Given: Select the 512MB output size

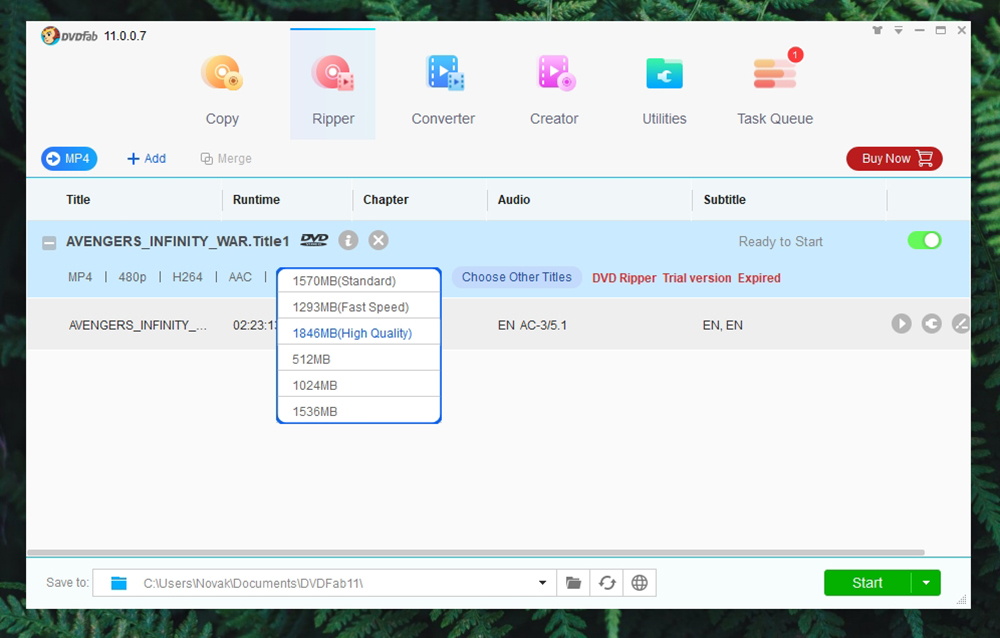Looking at the screenshot, I should [x=358, y=359].
